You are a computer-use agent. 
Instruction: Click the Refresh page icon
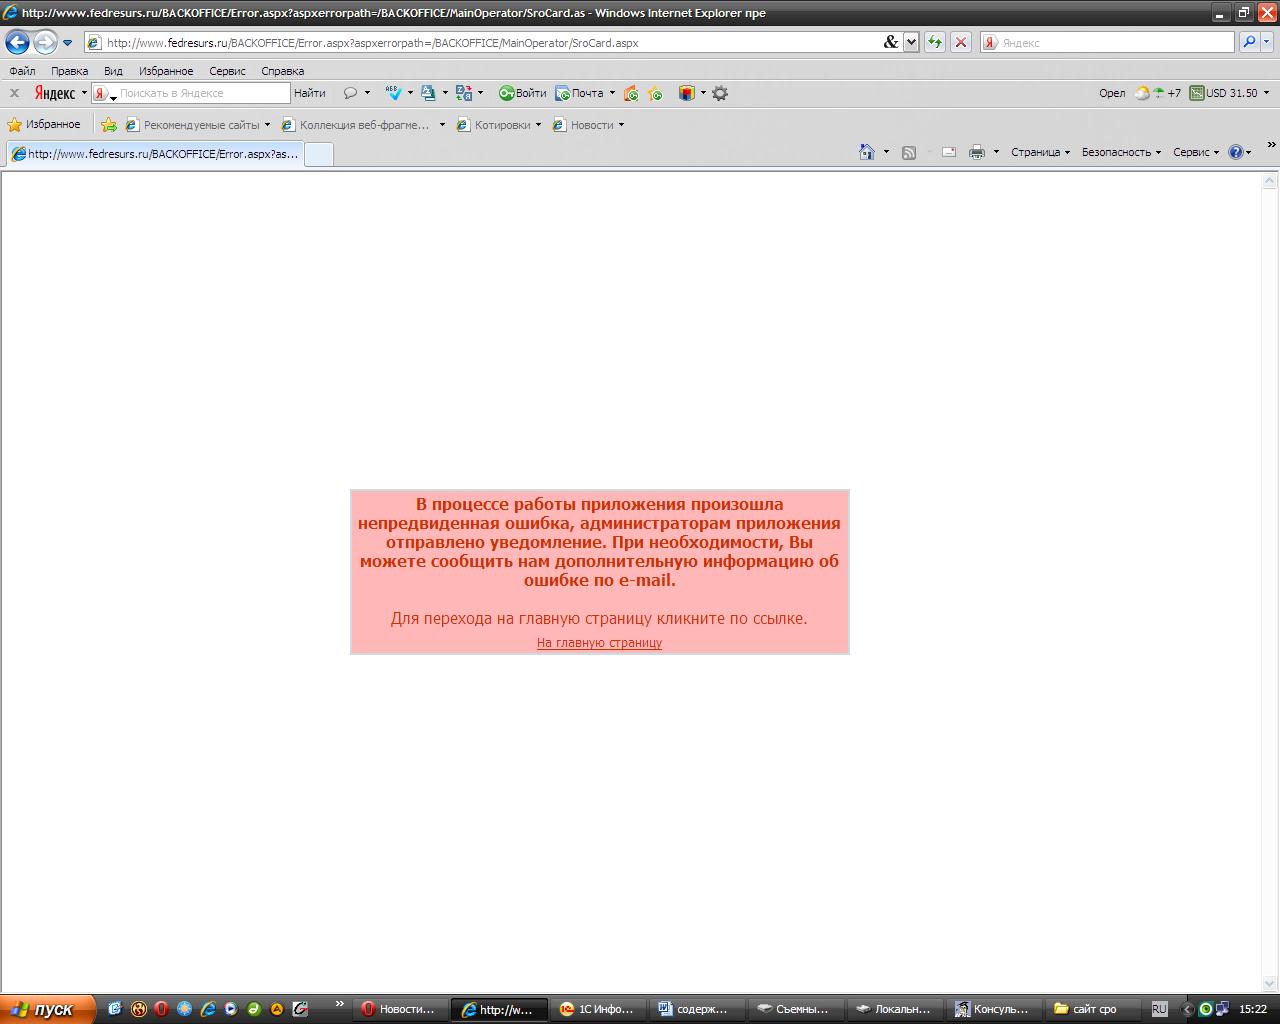pyautogui.click(x=934, y=42)
